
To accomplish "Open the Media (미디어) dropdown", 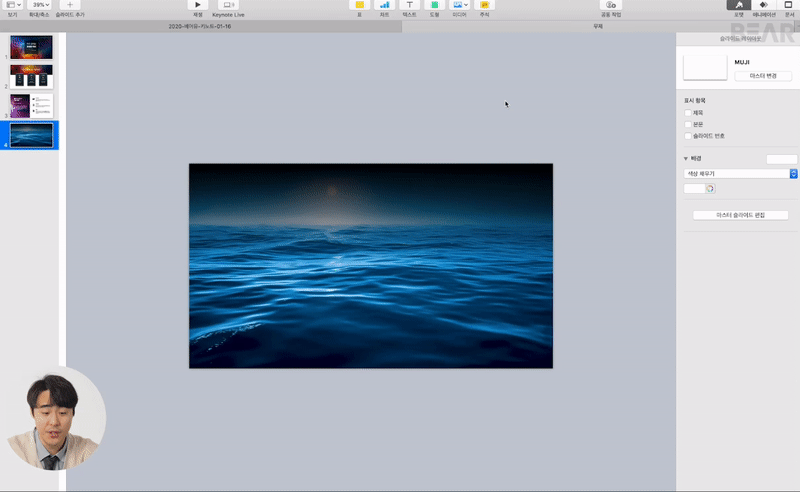I will pos(460,5).
